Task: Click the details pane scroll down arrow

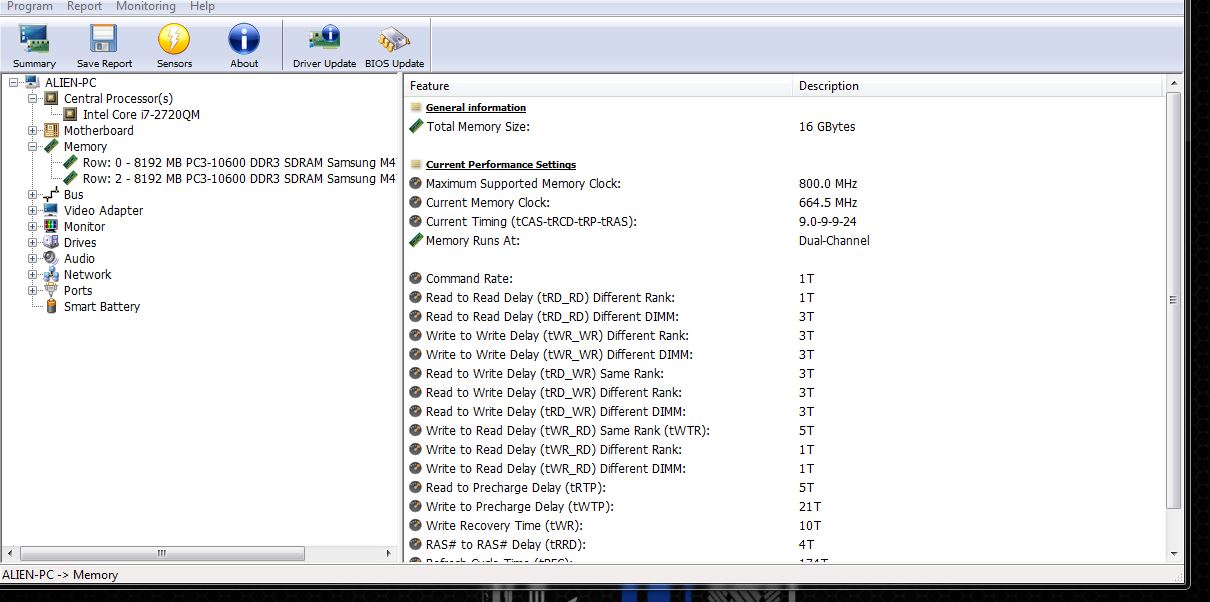Action: pyautogui.click(x=1174, y=553)
